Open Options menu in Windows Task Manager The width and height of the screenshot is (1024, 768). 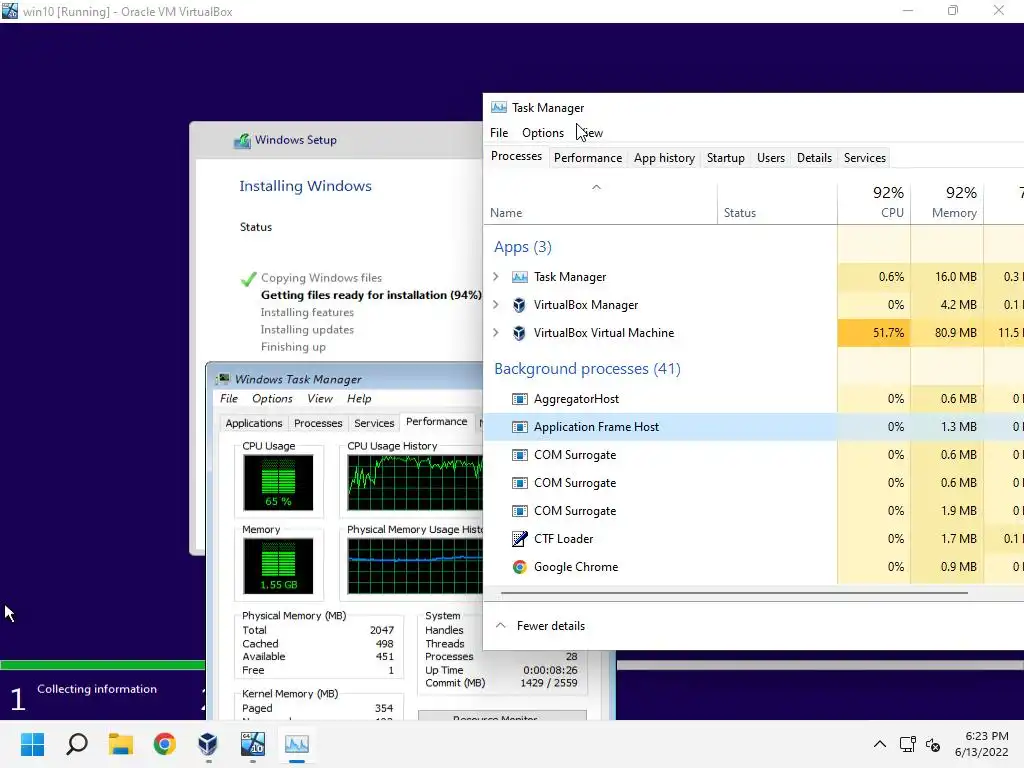click(x=272, y=398)
